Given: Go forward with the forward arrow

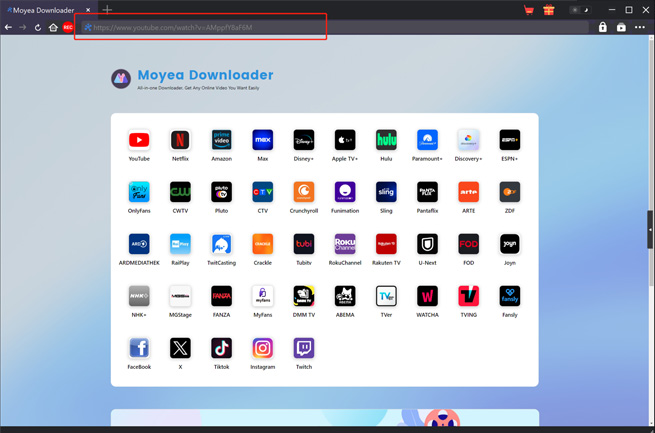Looking at the screenshot, I should 23,28.
